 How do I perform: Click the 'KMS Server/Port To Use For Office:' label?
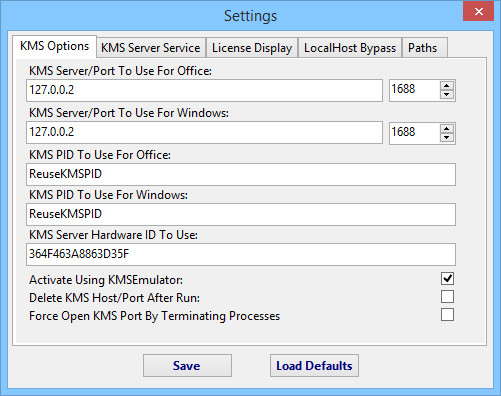(x=120, y=71)
